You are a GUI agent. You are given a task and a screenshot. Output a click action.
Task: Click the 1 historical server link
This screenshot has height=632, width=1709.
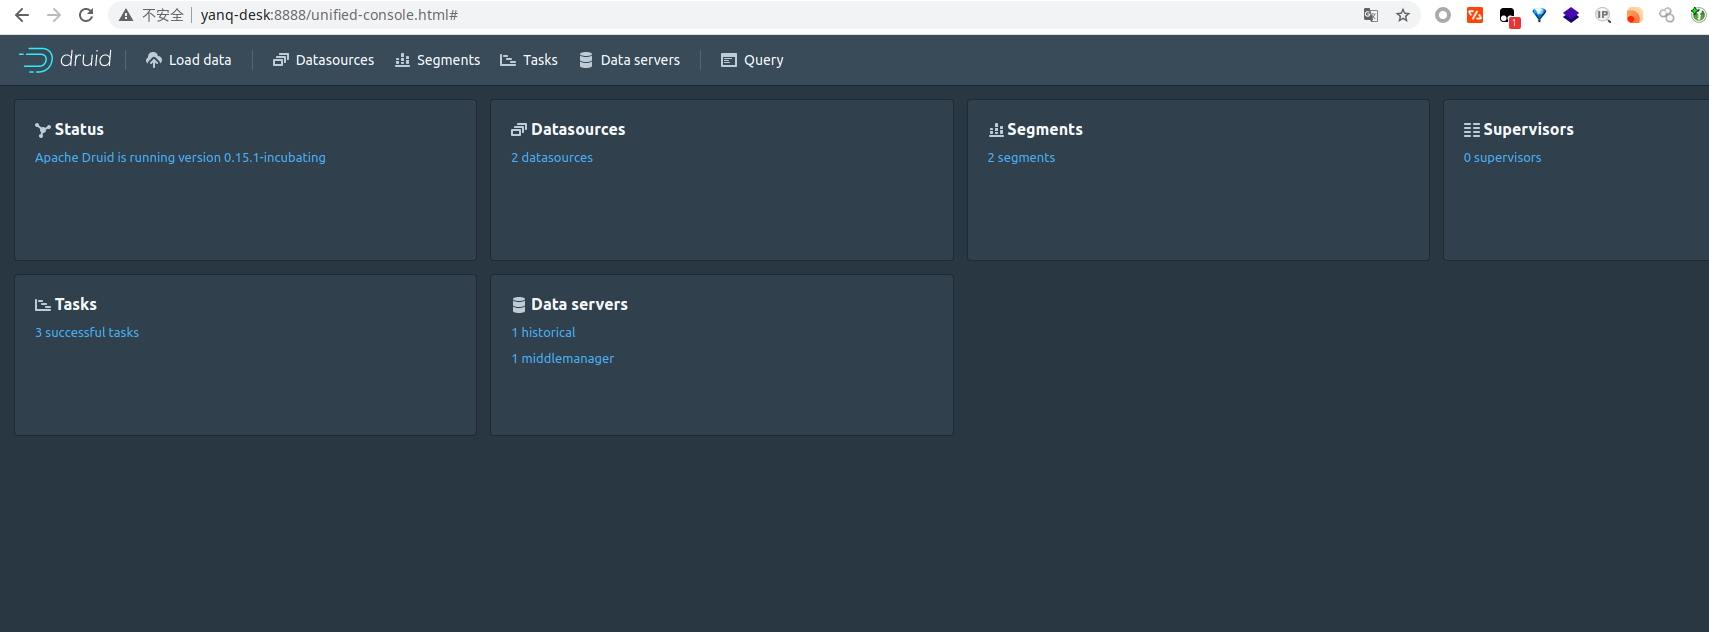[x=544, y=333]
